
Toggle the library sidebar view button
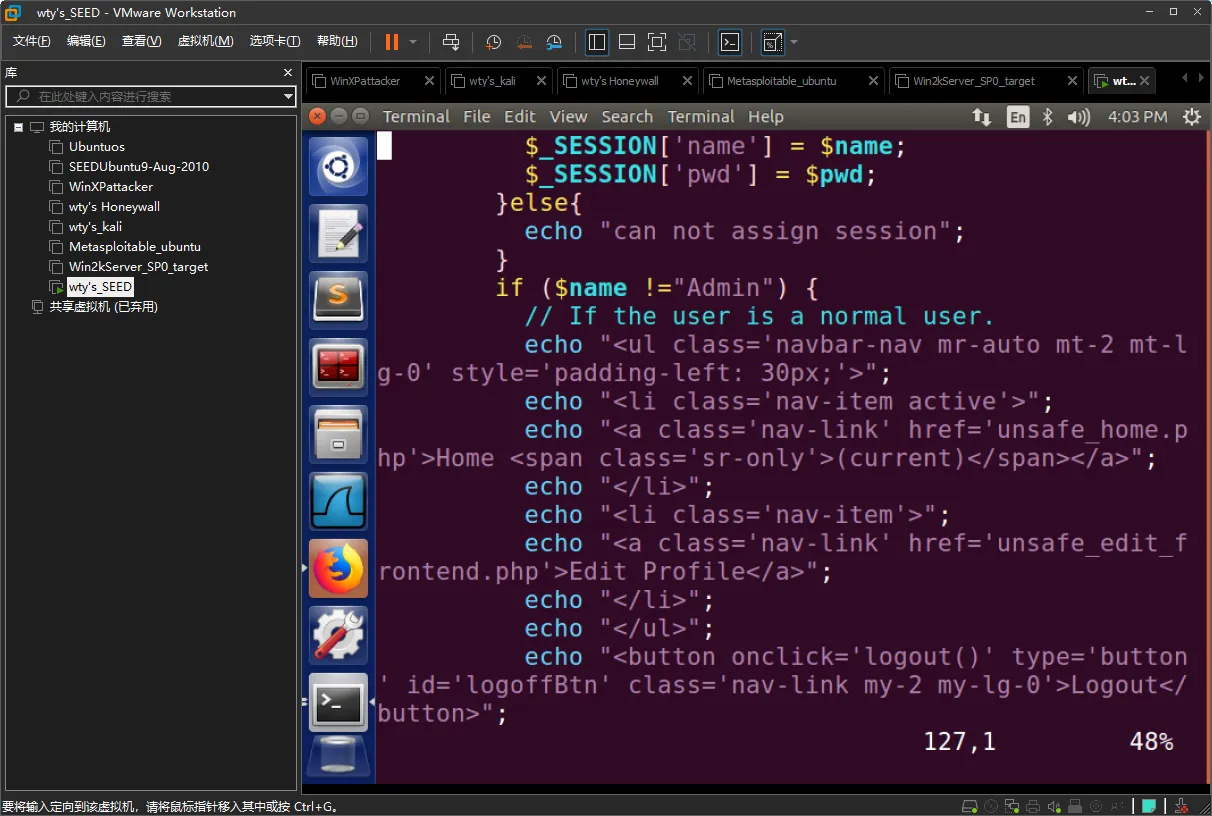coord(597,42)
